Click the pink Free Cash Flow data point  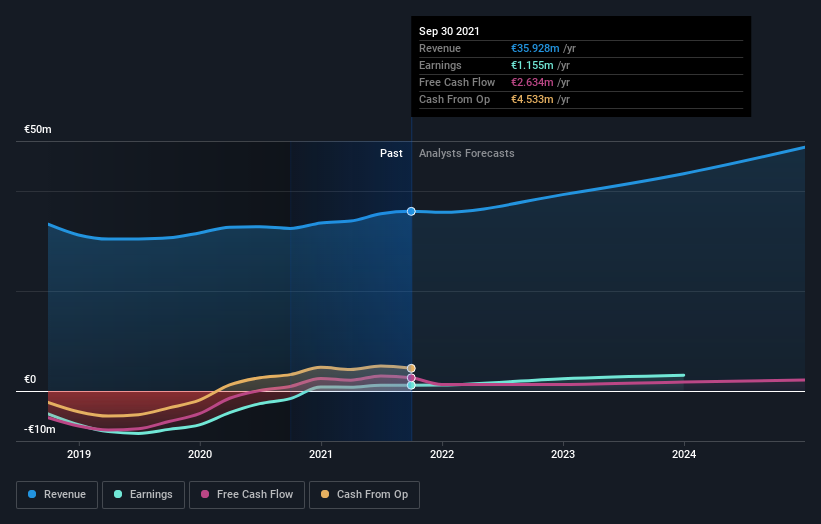(x=411, y=378)
